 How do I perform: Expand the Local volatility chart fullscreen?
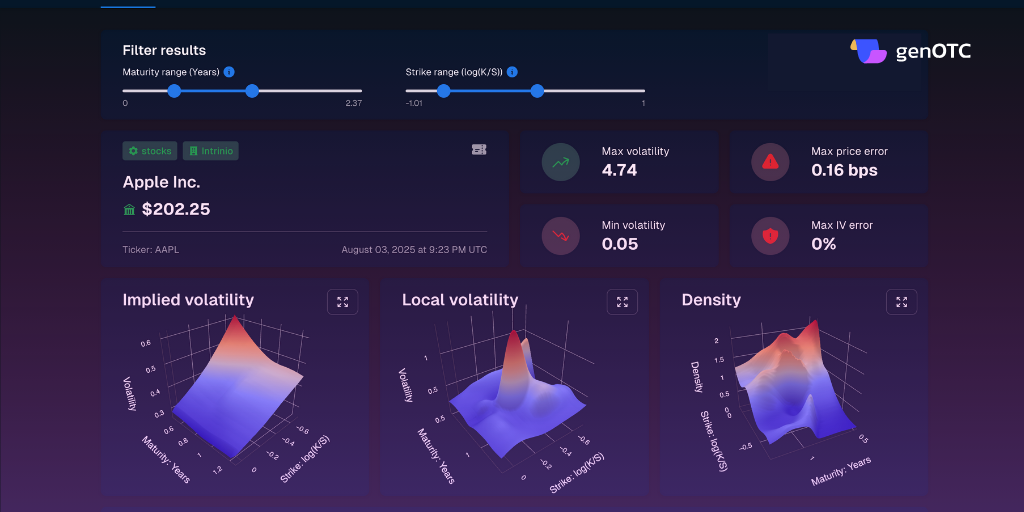pos(622,301)
